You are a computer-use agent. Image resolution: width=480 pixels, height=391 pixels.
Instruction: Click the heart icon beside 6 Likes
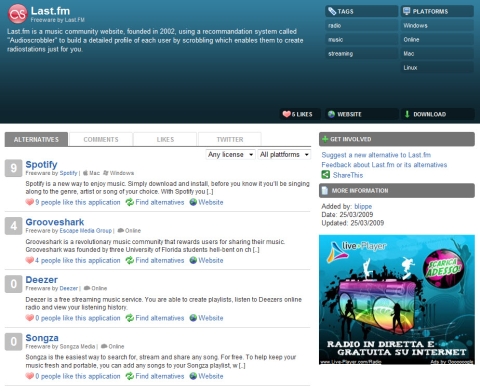286,114
